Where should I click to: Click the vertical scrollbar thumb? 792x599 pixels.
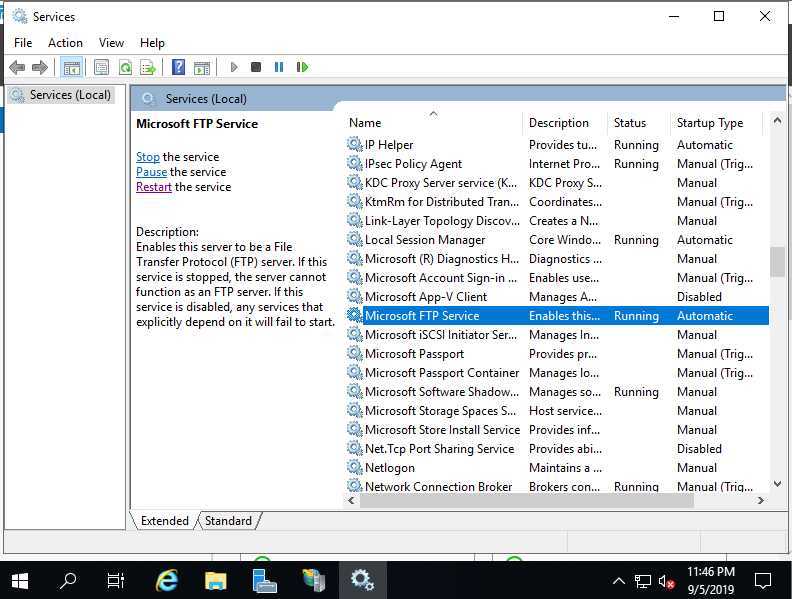[777, 262]
